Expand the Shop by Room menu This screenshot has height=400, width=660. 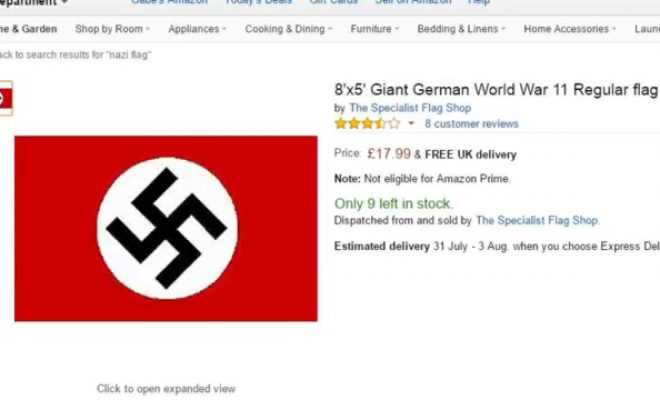112,29
